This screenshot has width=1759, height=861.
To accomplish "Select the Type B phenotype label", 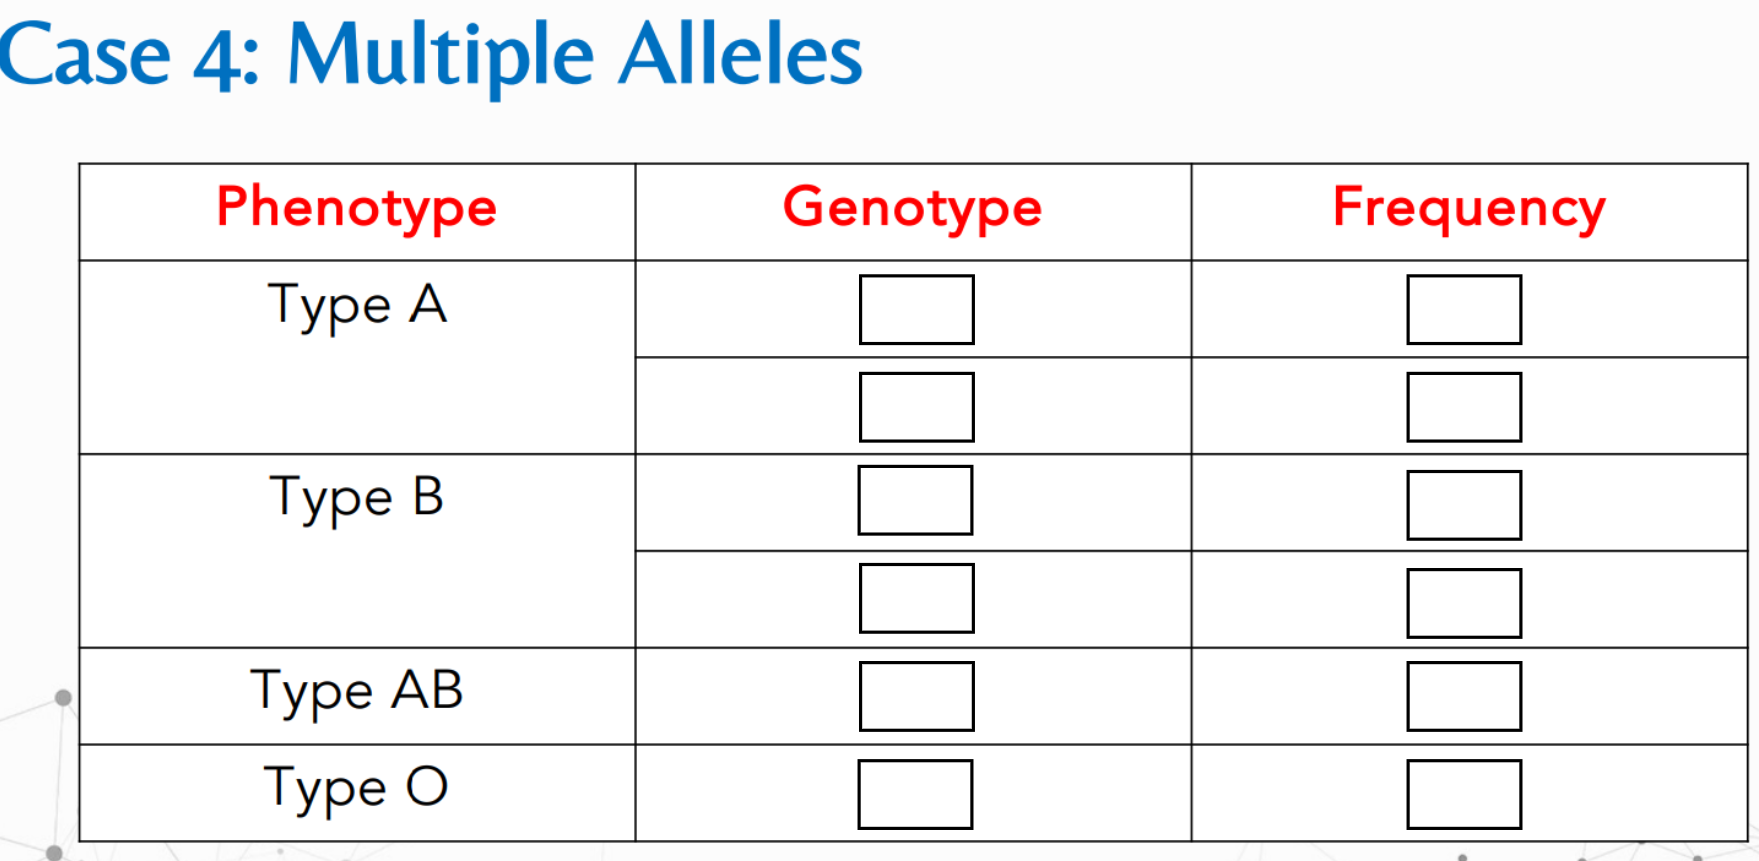I will [x=357, y=498].
